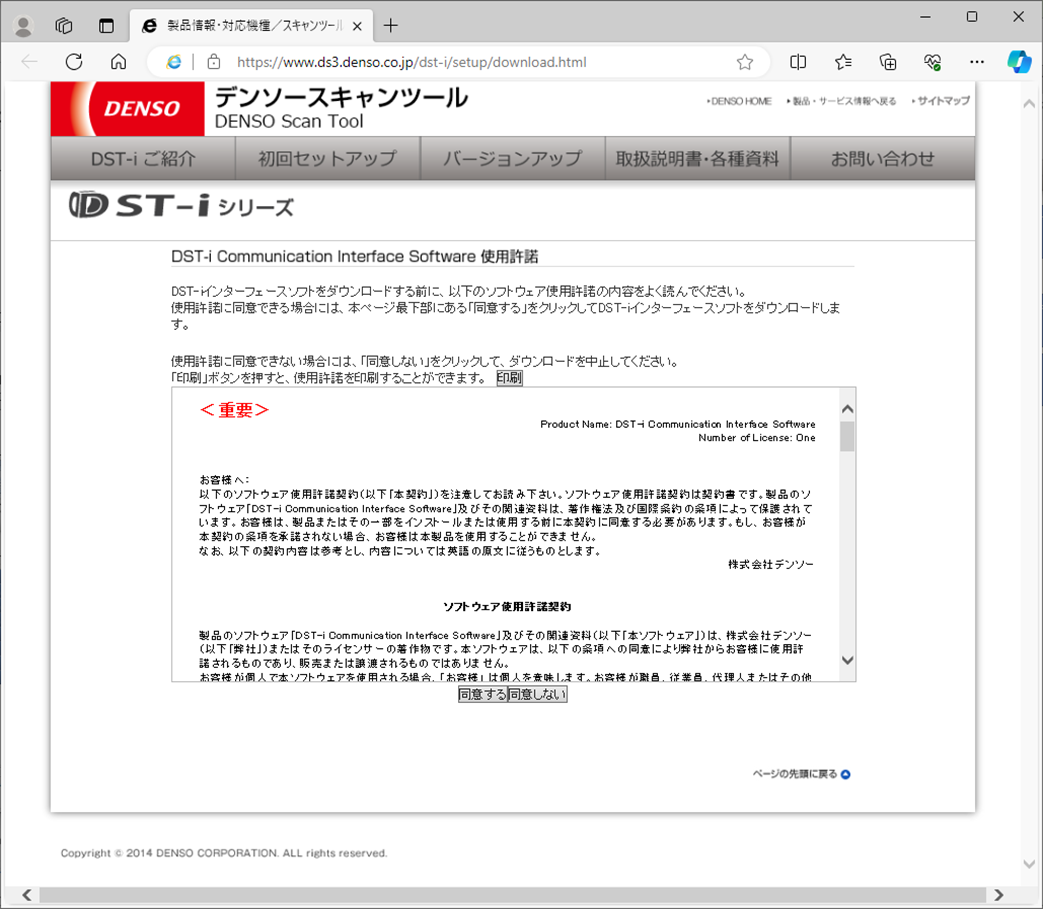
Task: Go back to the previous page
Action: 29,62
